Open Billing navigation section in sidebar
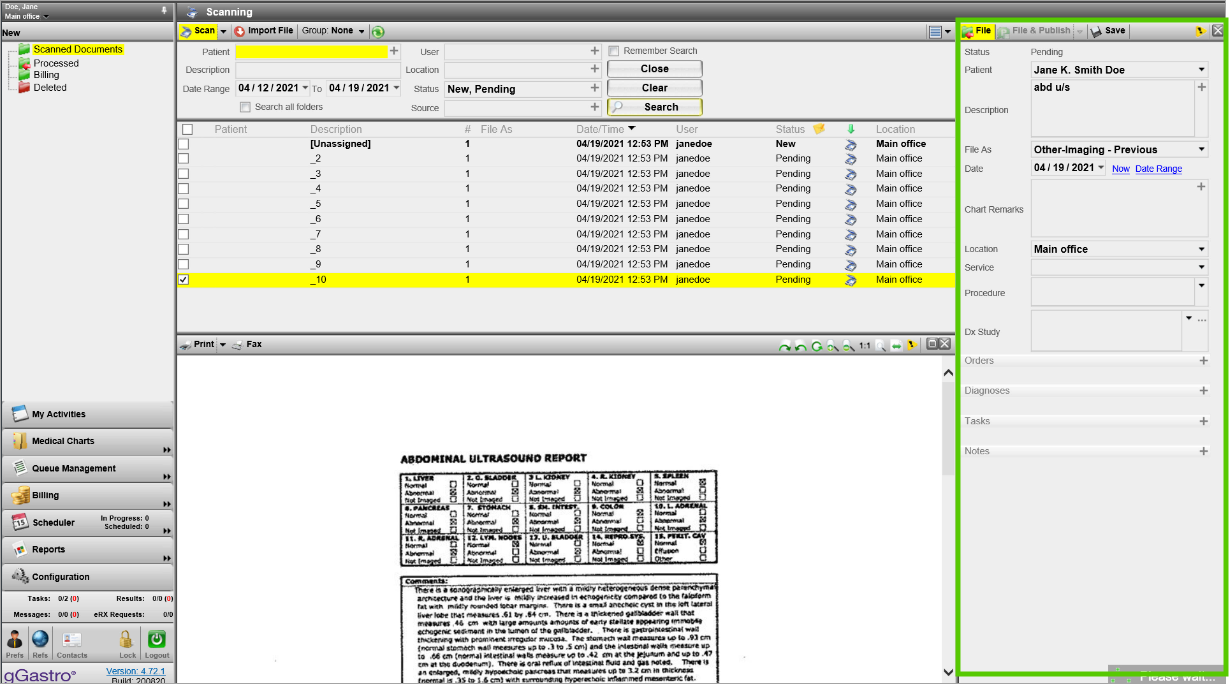1230x684 pixels. point(88,495)
